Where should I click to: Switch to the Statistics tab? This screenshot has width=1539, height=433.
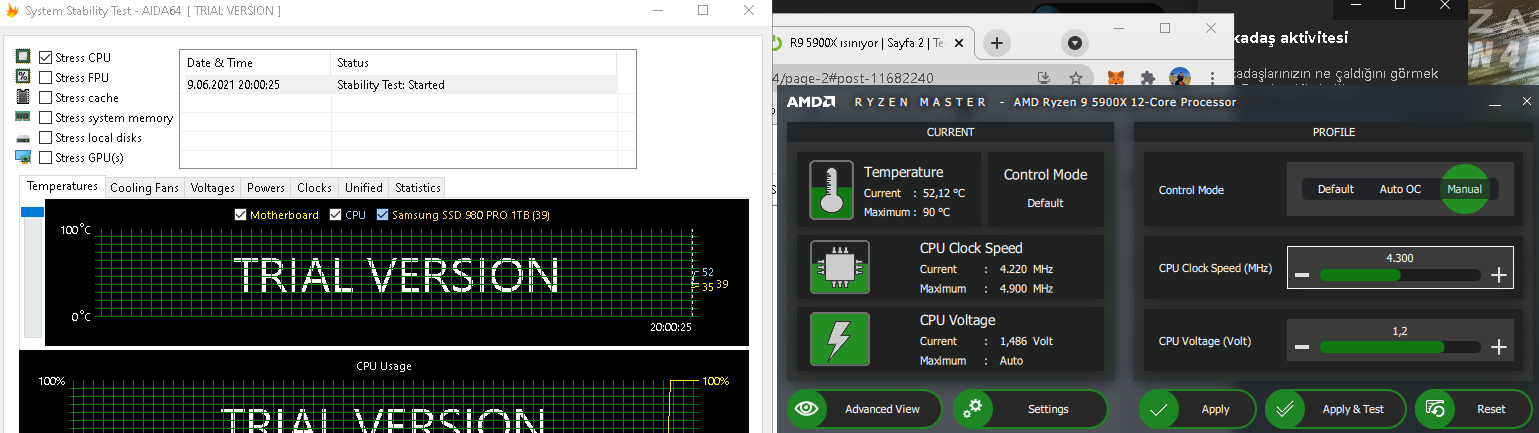(418, 188)
